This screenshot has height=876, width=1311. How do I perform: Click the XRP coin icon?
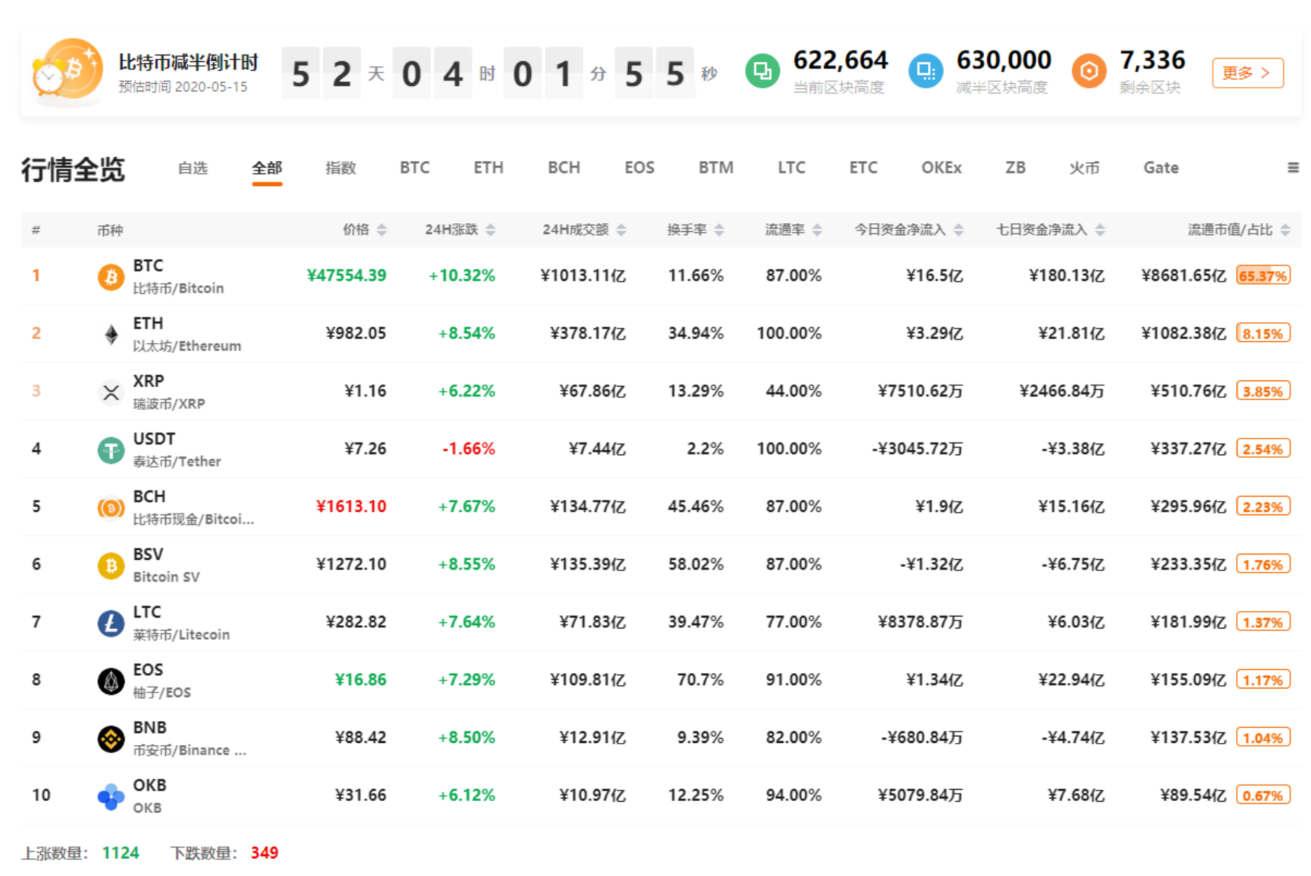[x=111, y=392]
